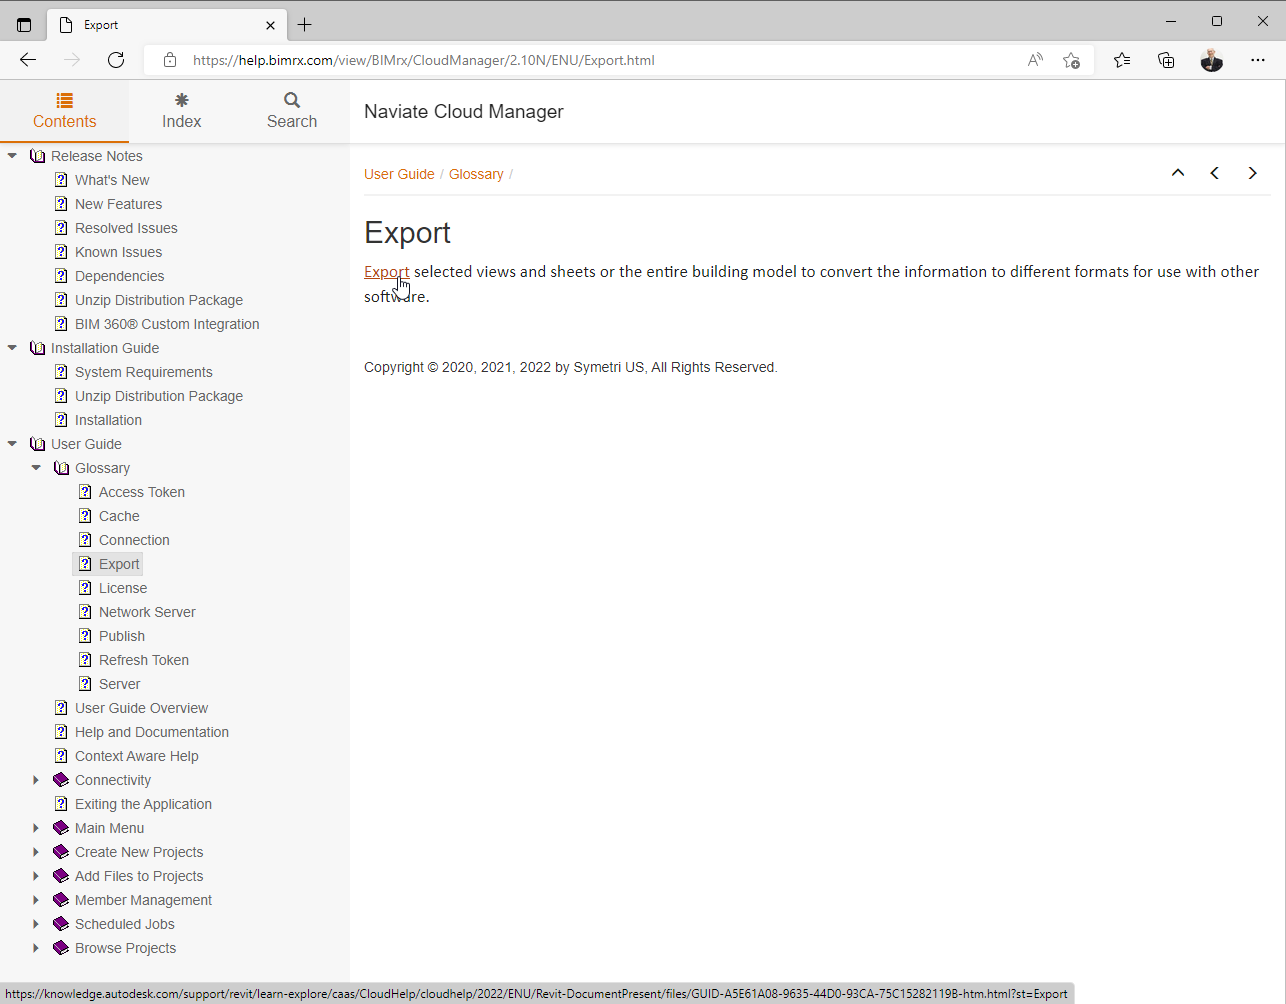Open BIM 360® Custom Integration topic
The height and width of the screenshot is (1004, 1286).
click(167, 324)
